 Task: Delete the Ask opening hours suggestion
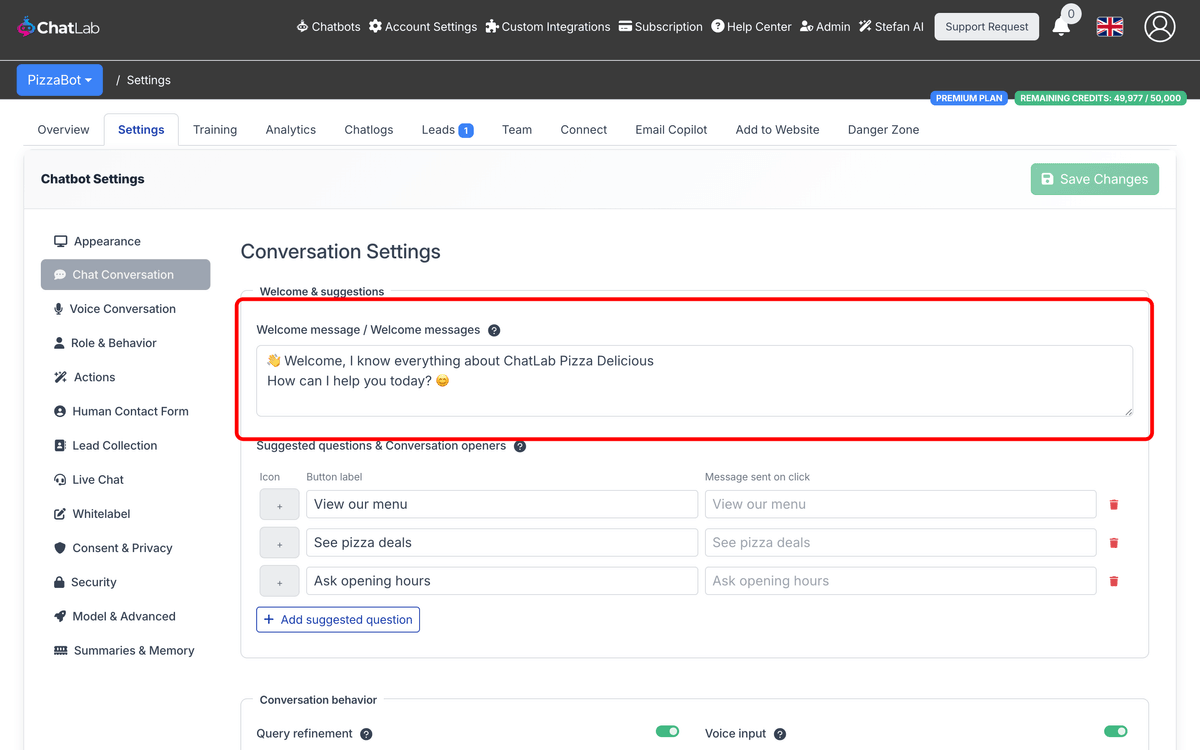pyautogui.click(x=1114, y=581)
